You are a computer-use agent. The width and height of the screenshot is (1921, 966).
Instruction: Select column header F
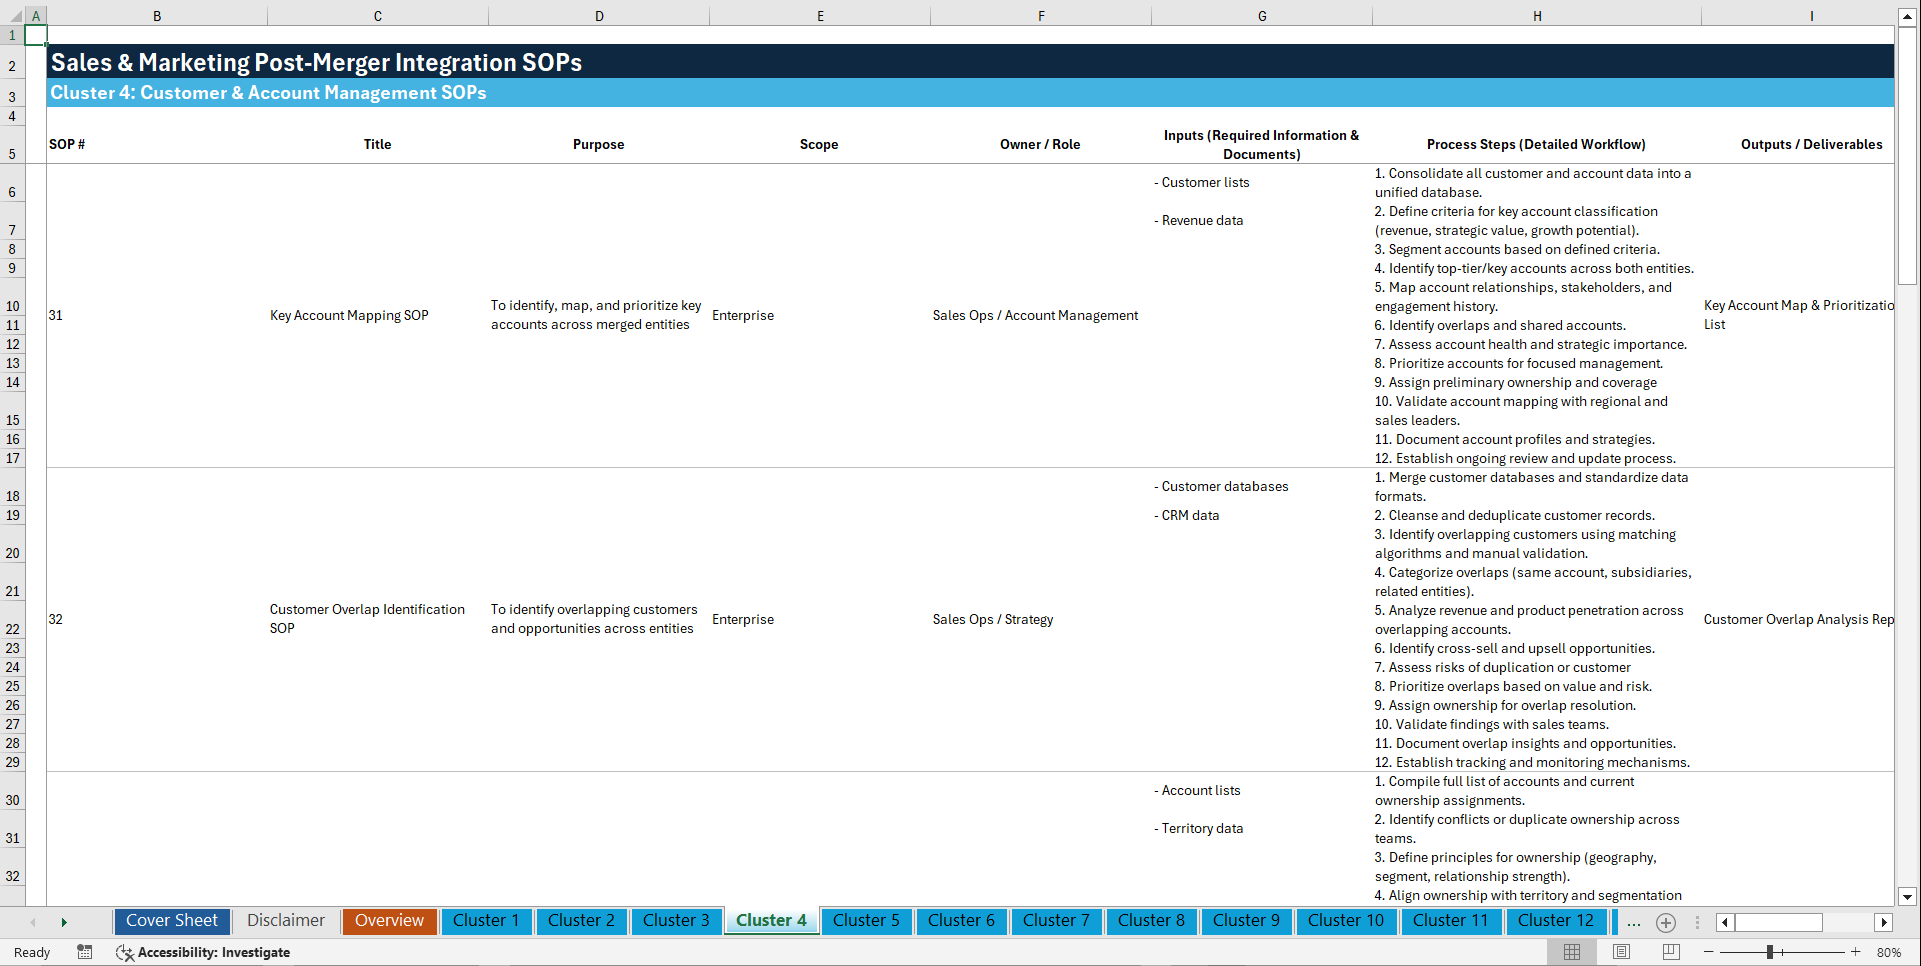[x=1041, y=16]
